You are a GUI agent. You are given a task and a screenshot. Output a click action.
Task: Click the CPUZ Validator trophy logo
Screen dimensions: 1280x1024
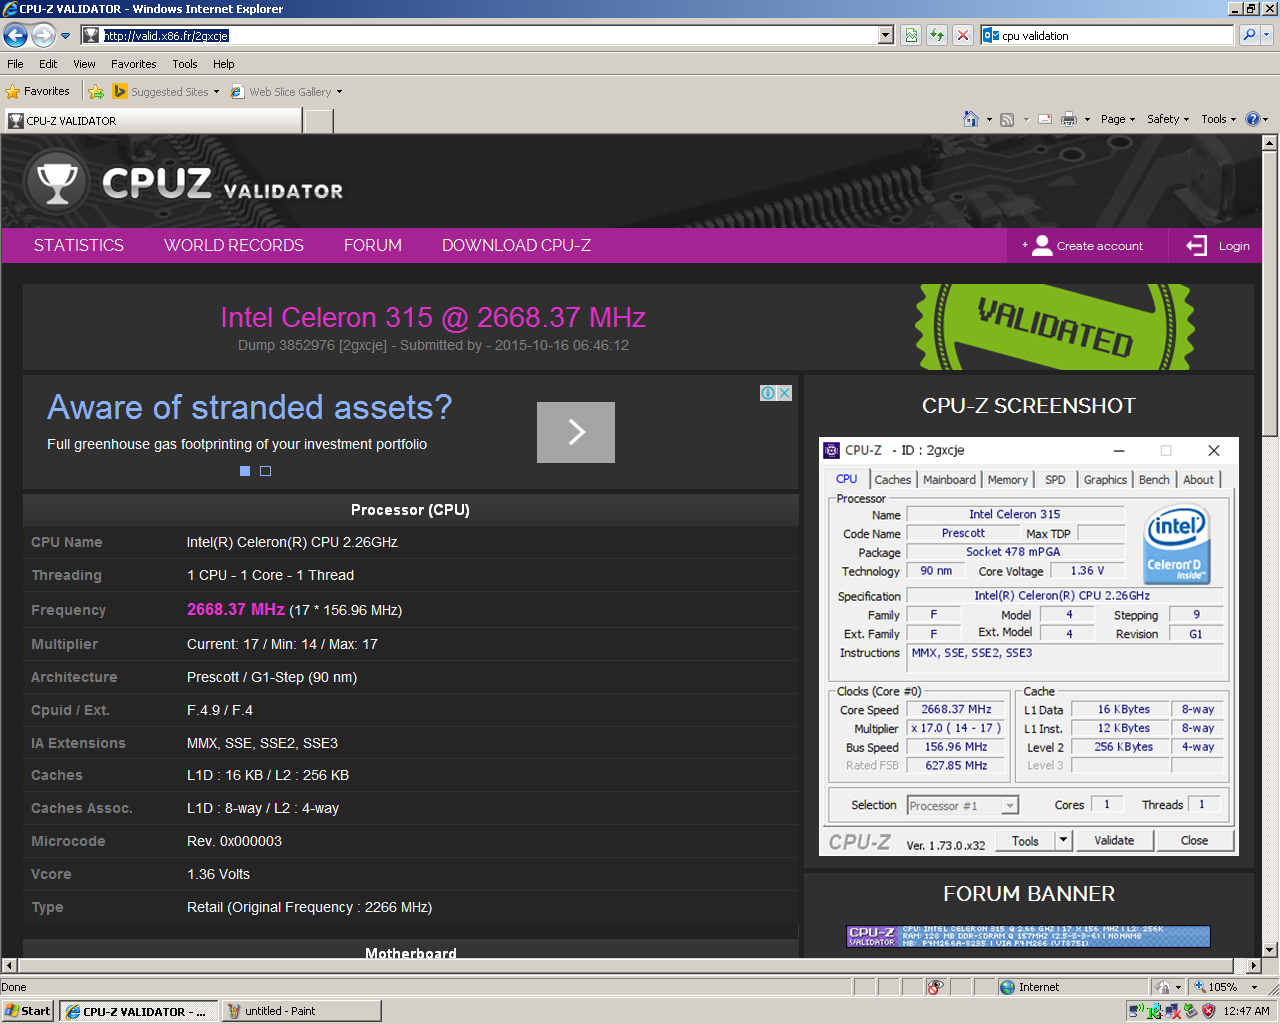[57, 182]
